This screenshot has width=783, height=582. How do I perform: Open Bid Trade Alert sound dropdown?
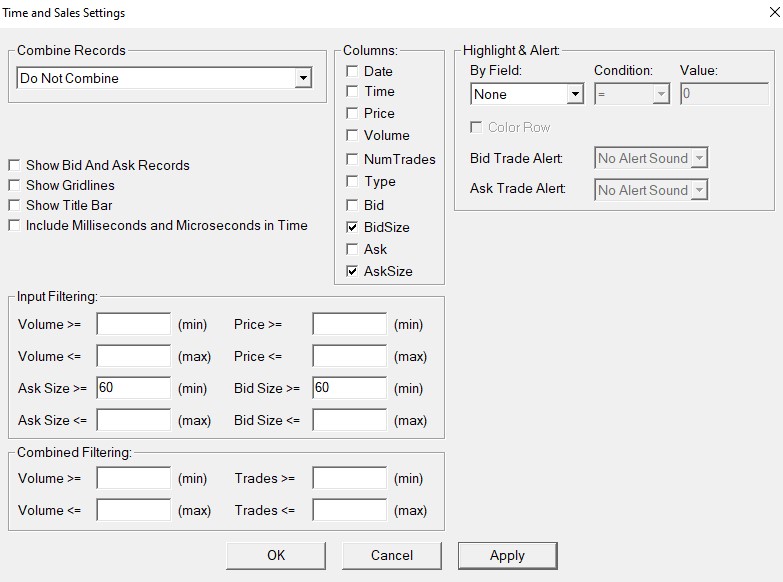(x=651, y=158)
